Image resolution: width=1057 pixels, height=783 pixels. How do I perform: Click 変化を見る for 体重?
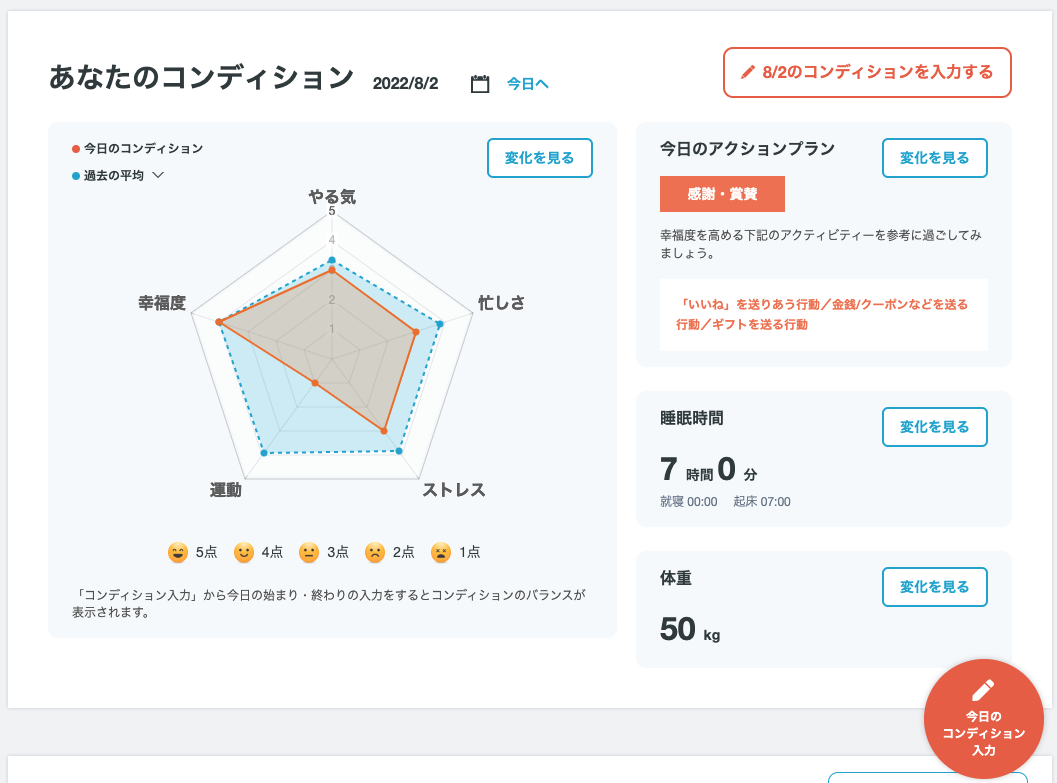[934, 587]
